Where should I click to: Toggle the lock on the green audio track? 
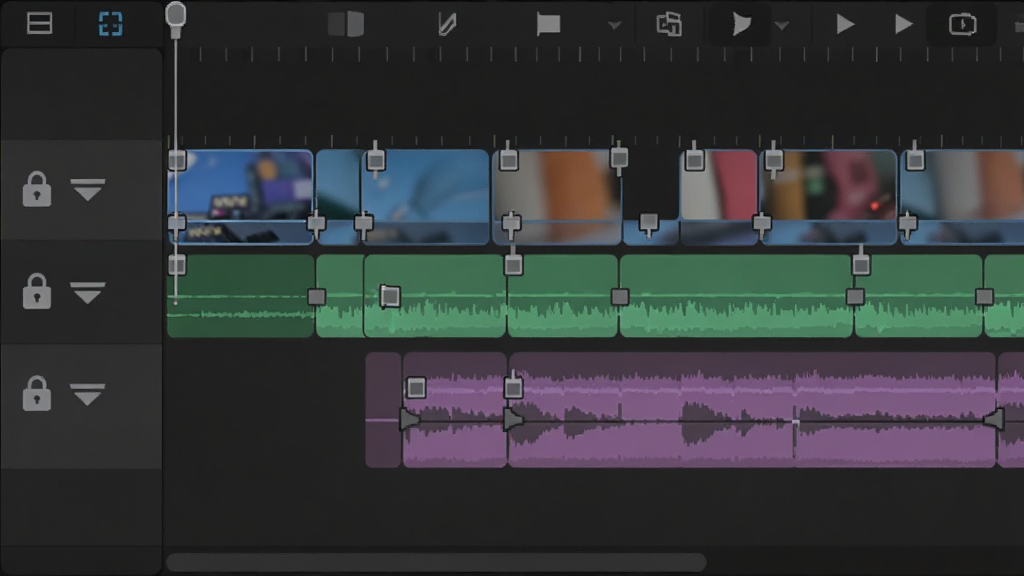37,291
